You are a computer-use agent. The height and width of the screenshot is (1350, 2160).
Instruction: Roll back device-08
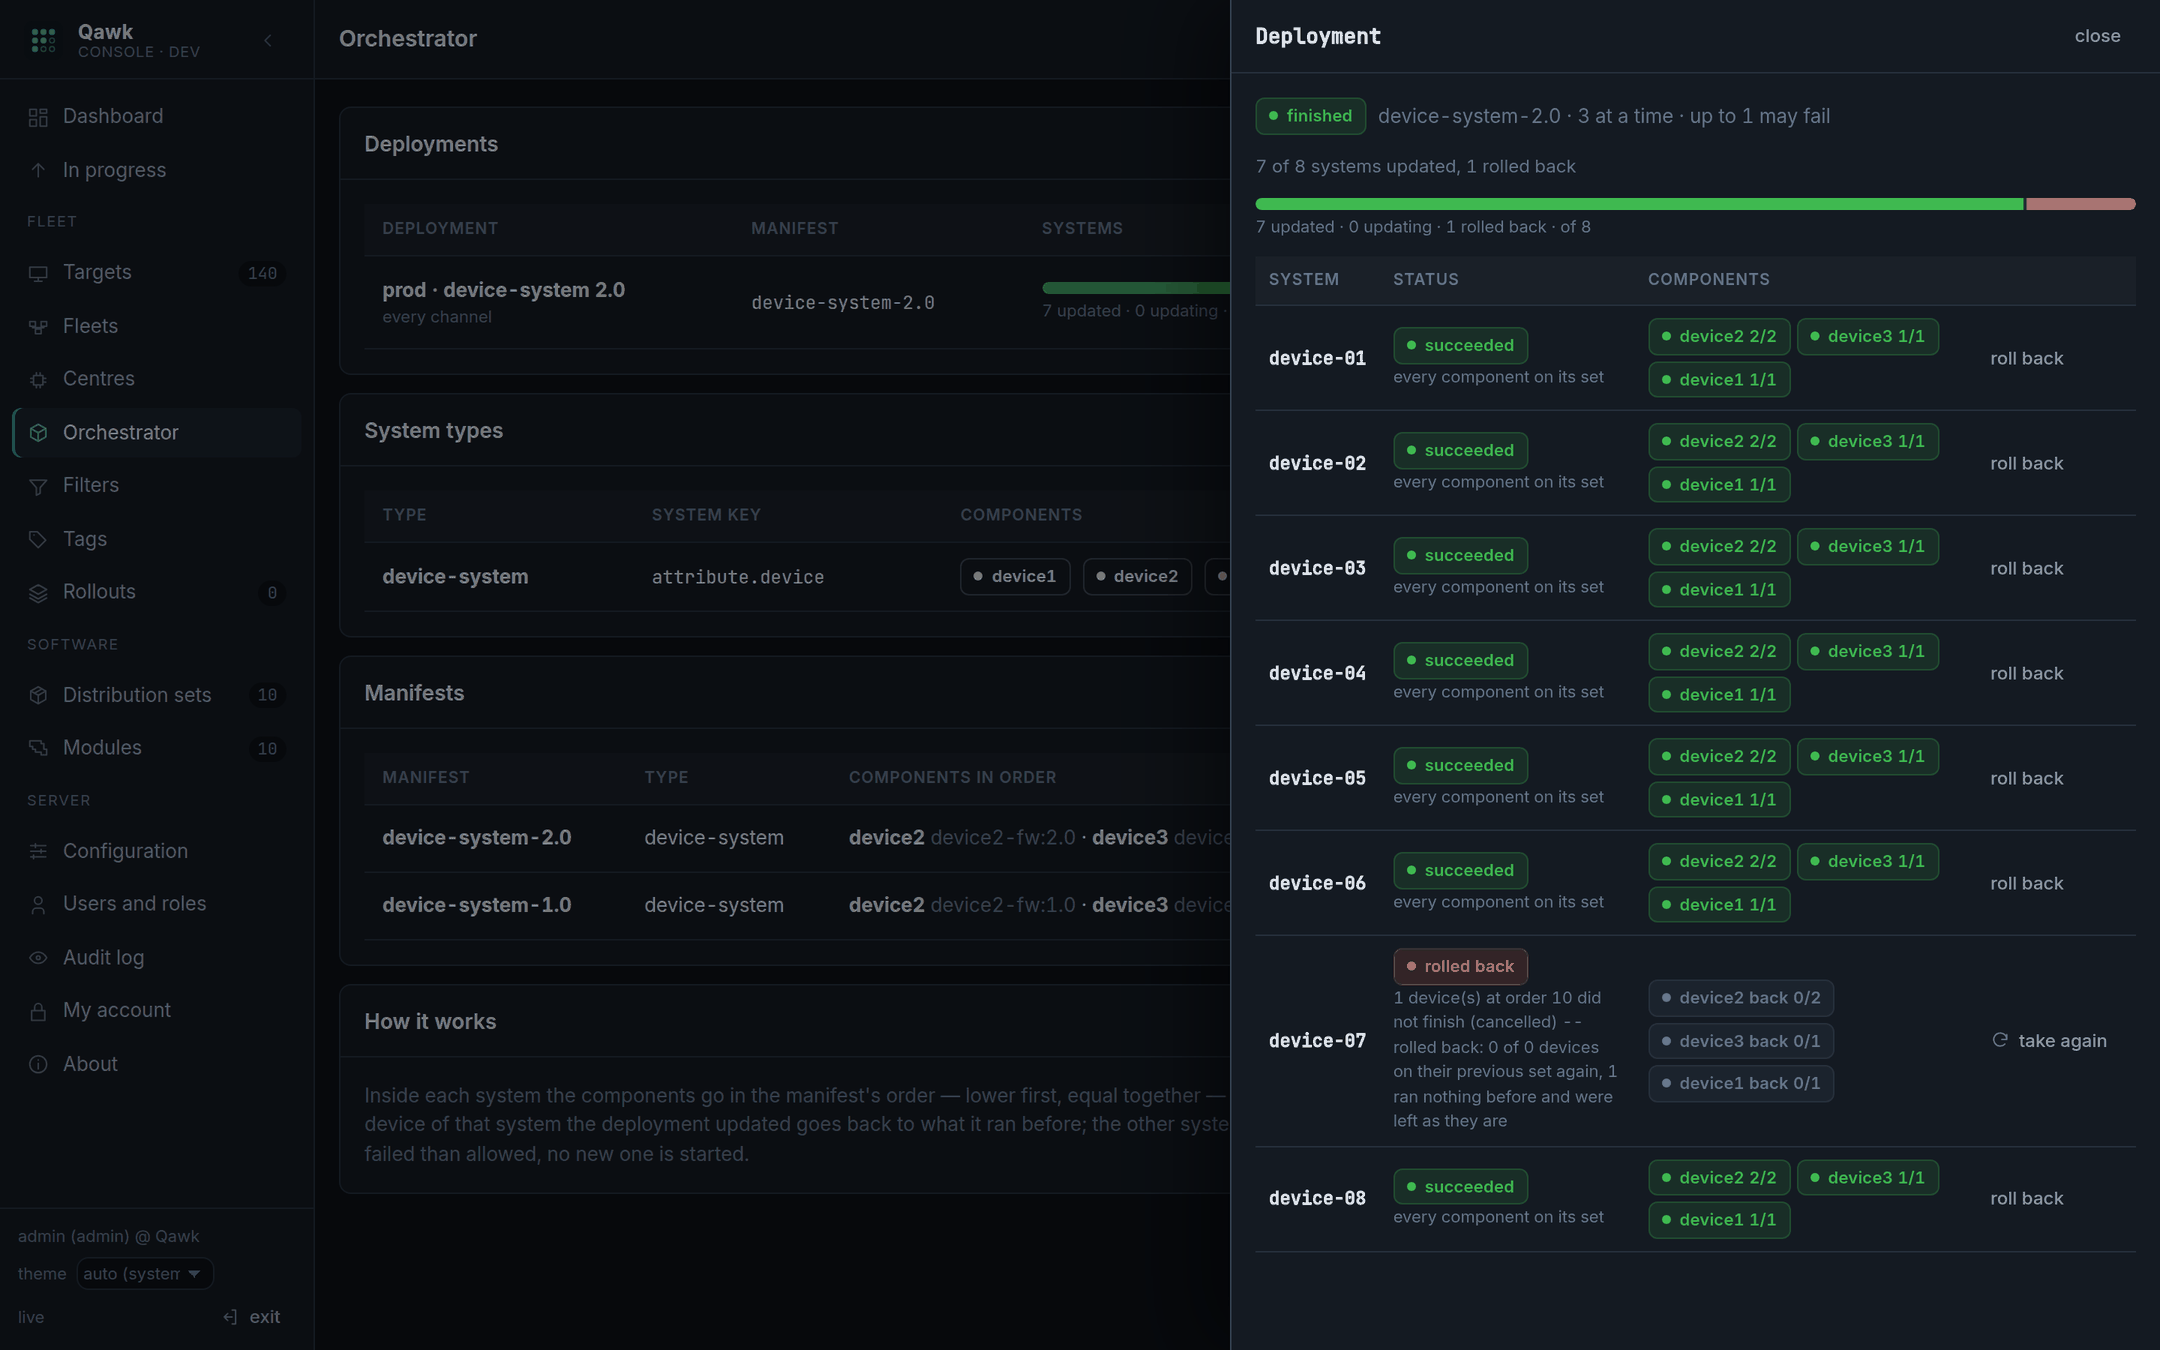[x=2026, y=1198]
